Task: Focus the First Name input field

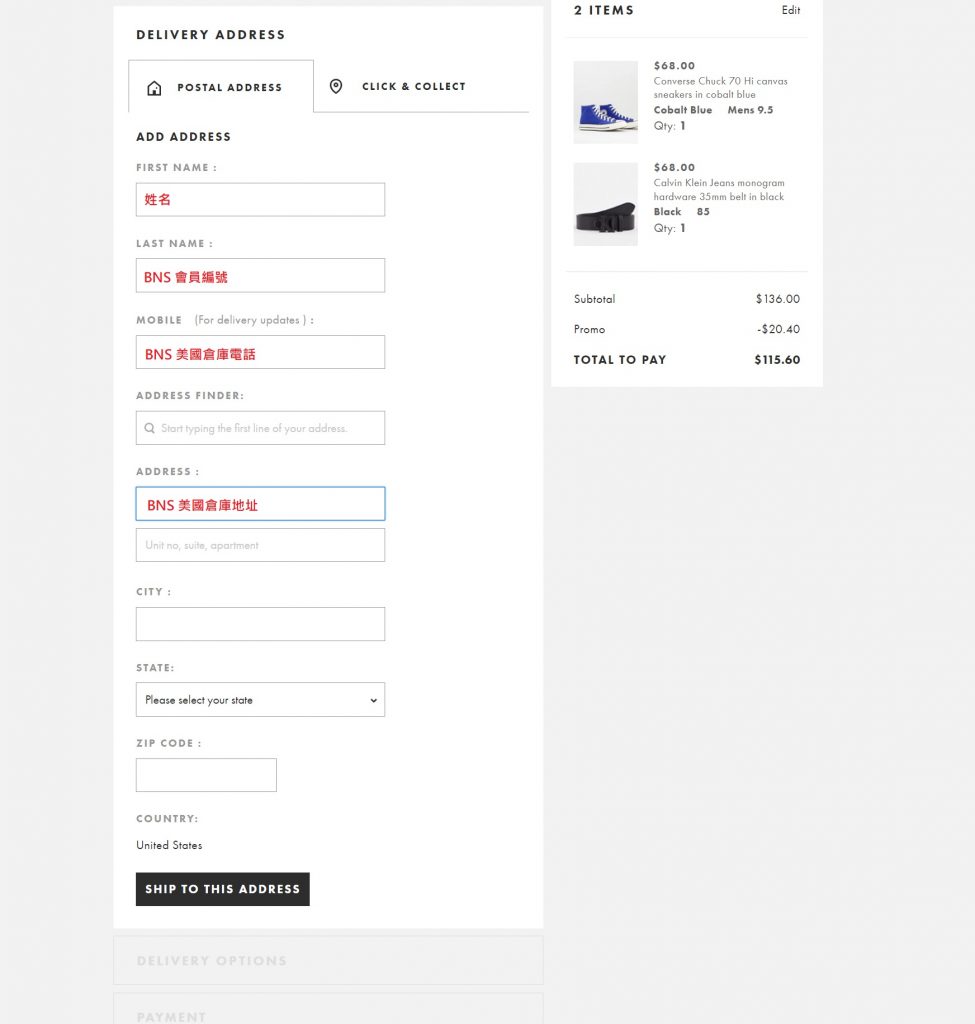Action: 260,200
